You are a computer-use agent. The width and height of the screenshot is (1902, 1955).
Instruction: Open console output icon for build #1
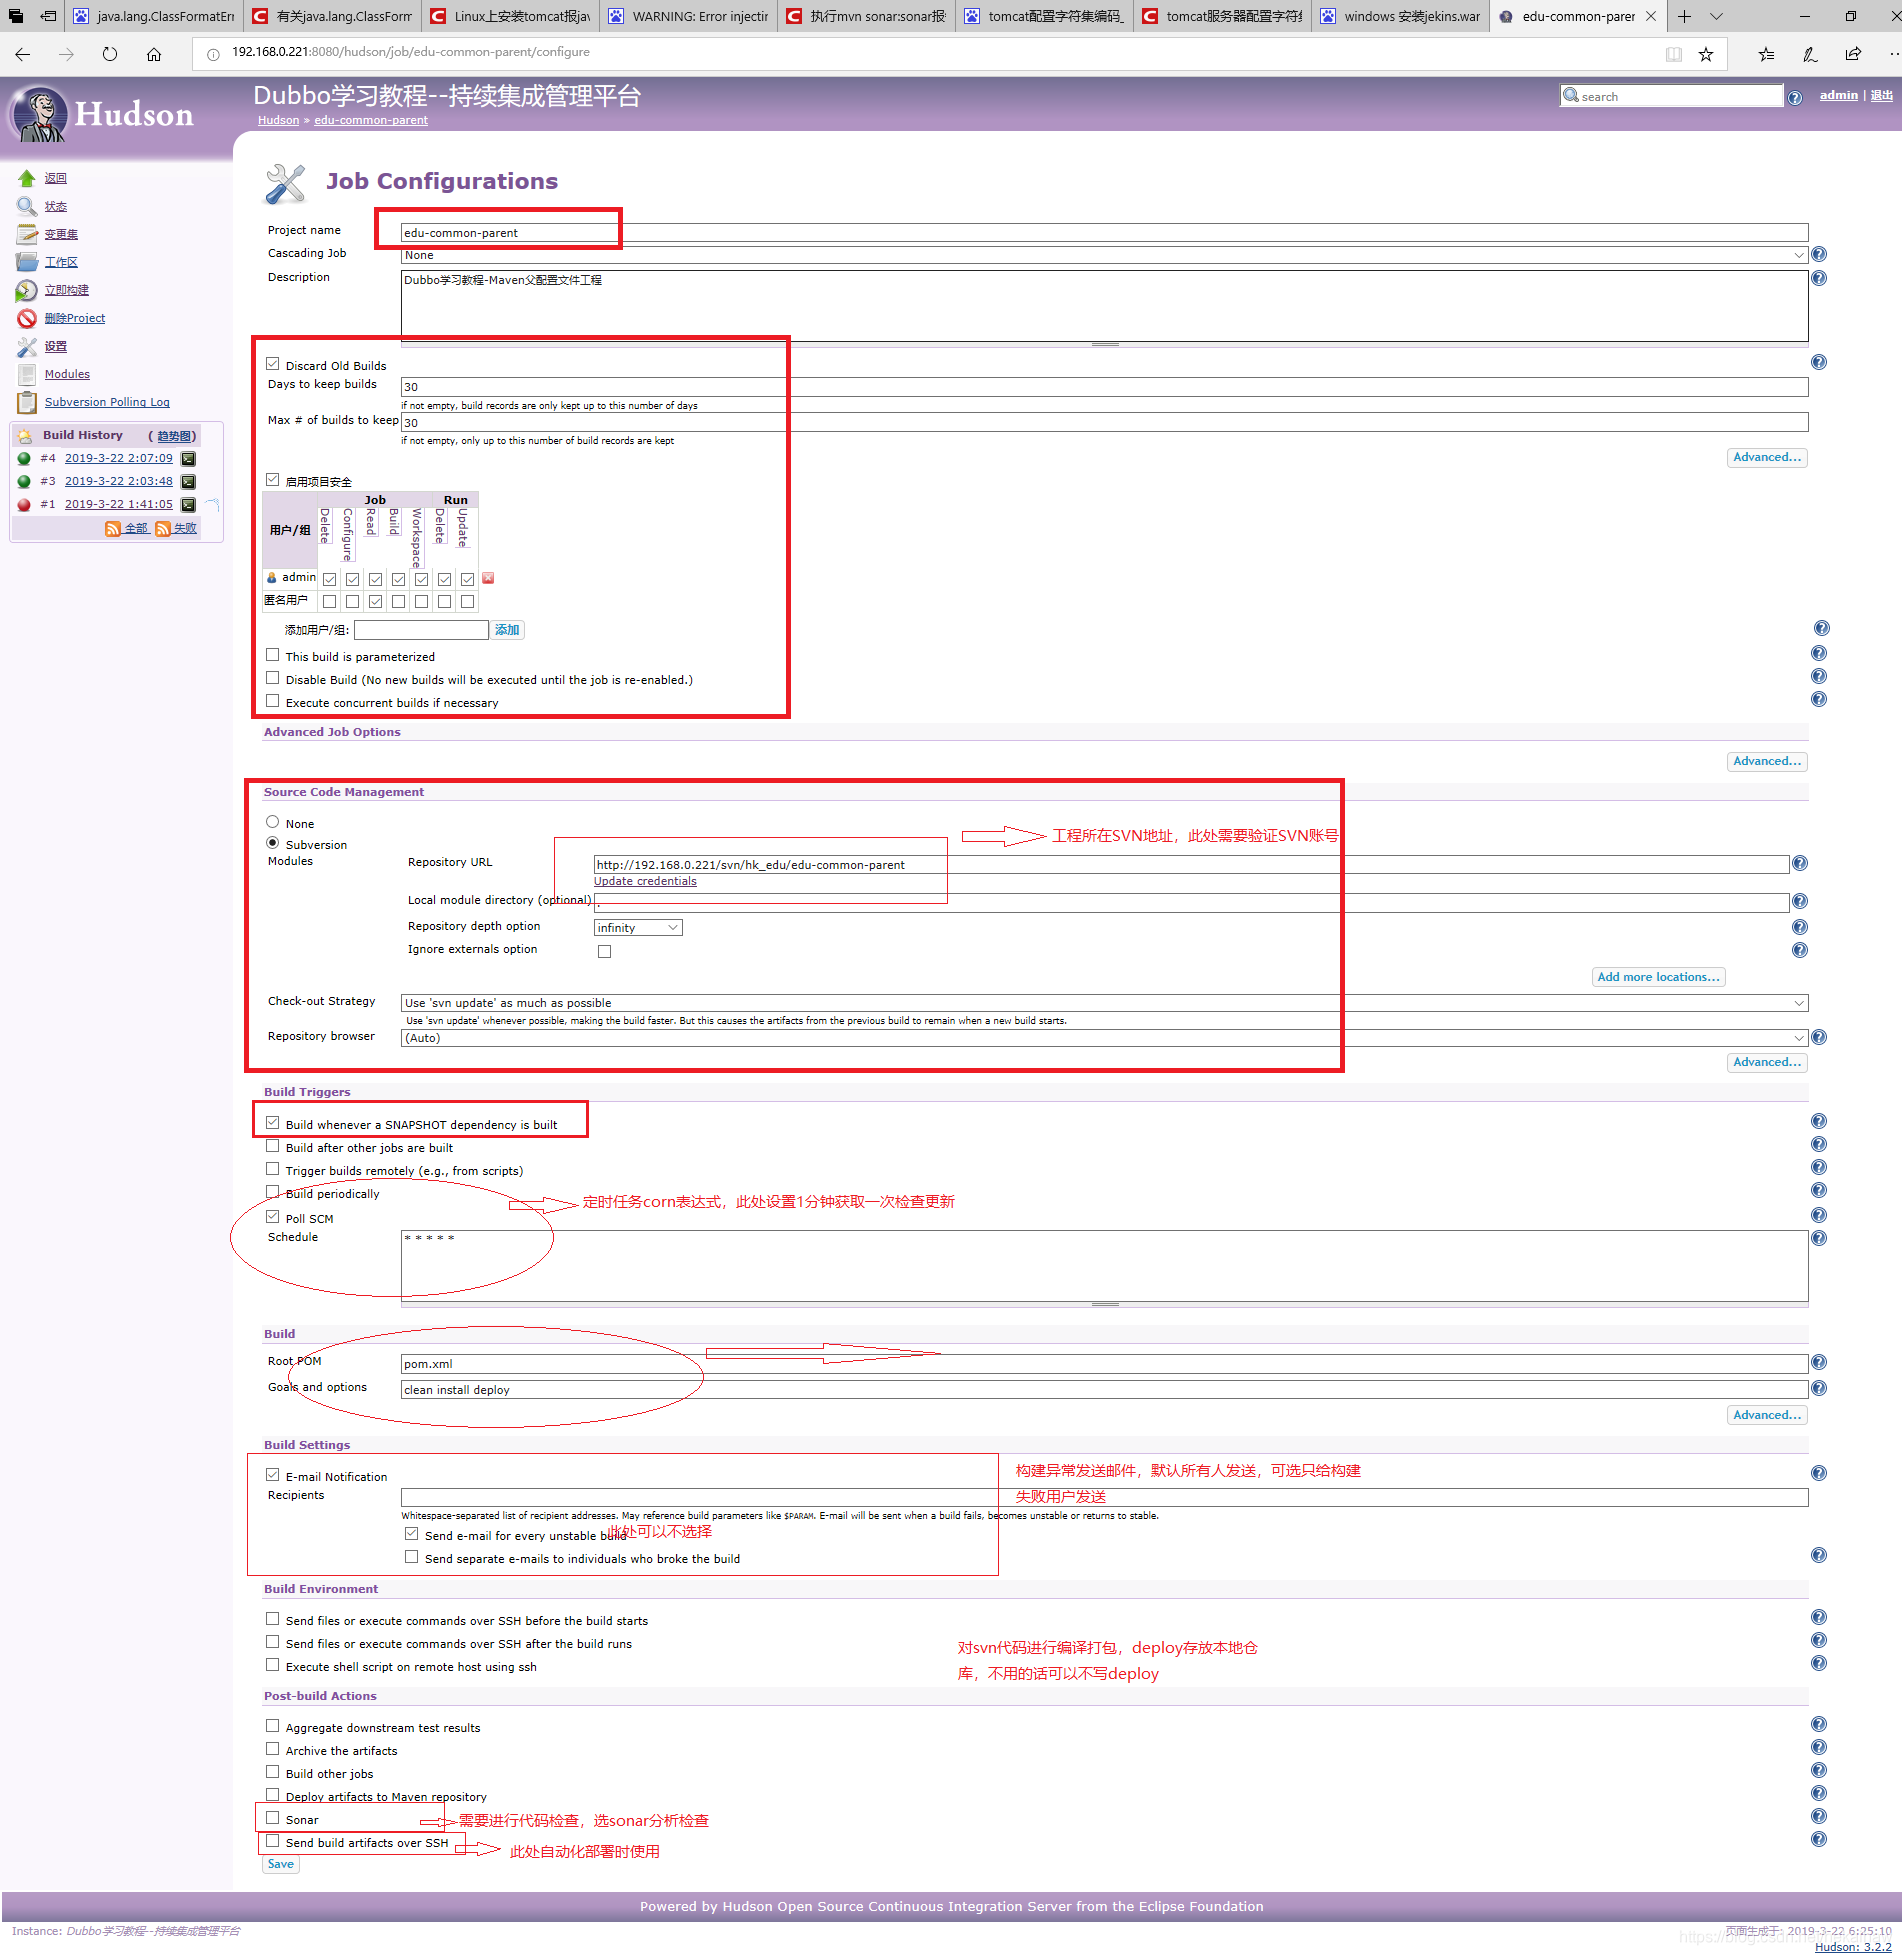[188, 504]
